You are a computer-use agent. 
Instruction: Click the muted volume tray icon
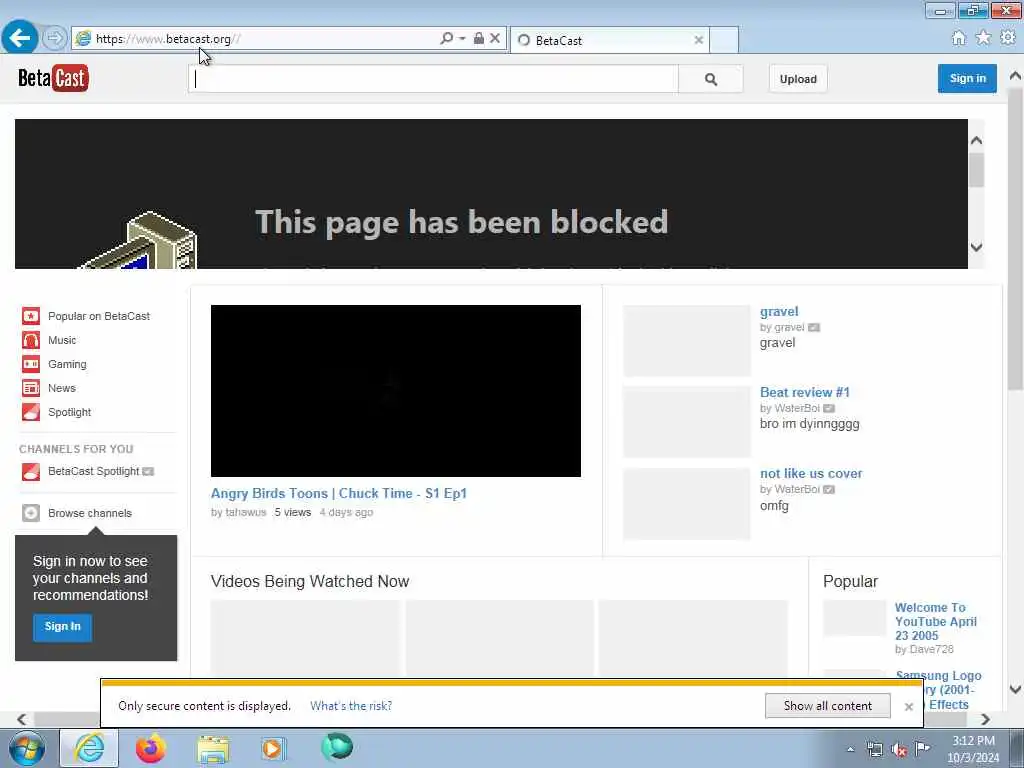pyautogui.click(x=899, y=750)
